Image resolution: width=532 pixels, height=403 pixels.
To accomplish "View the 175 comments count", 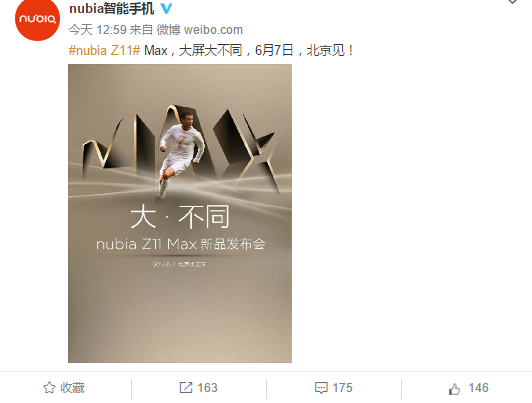I will 342,388.
